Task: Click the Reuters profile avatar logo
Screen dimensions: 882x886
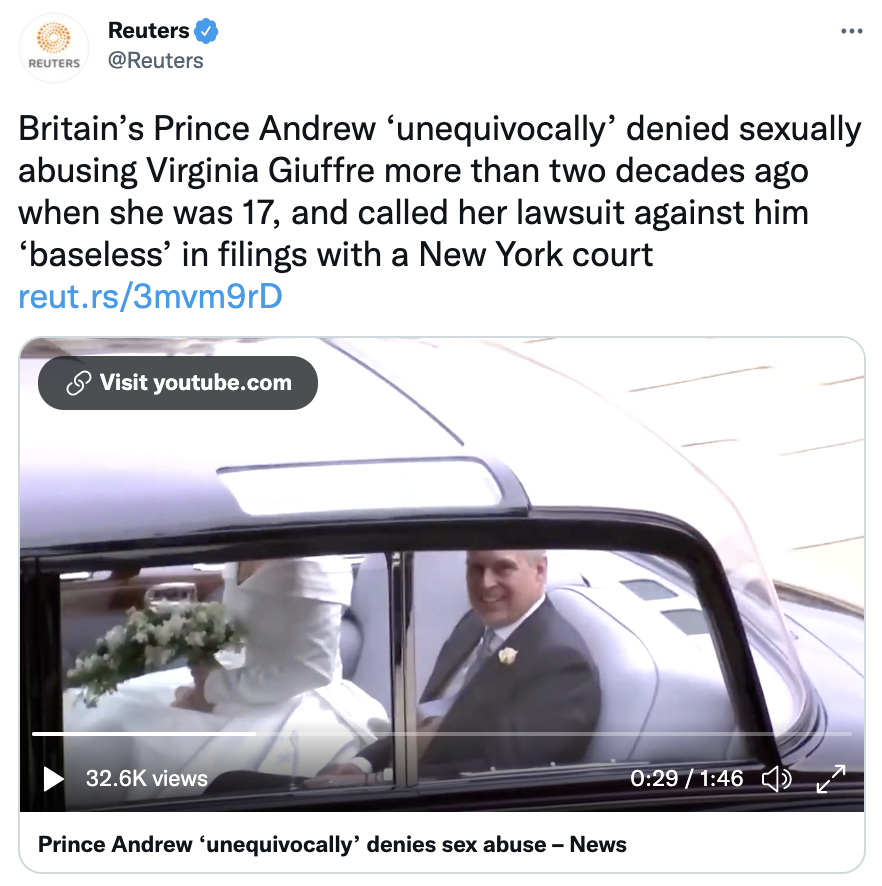Action: tap(54, 47)
